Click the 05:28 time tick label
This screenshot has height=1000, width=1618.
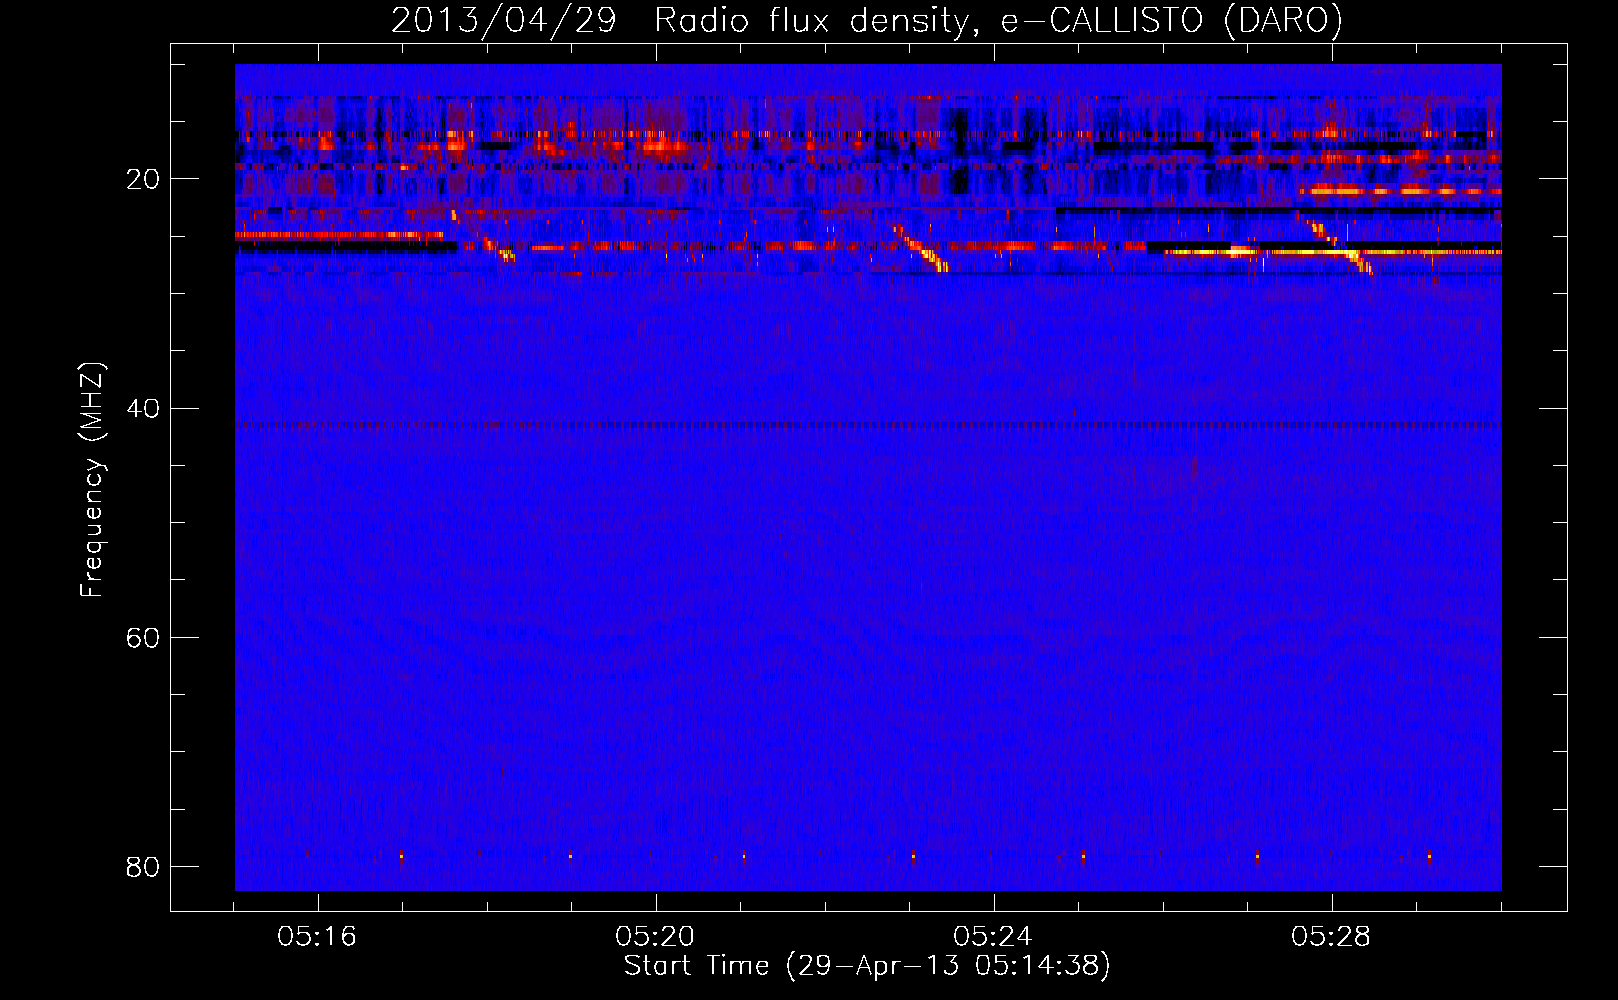click(x=1331, y=937)
